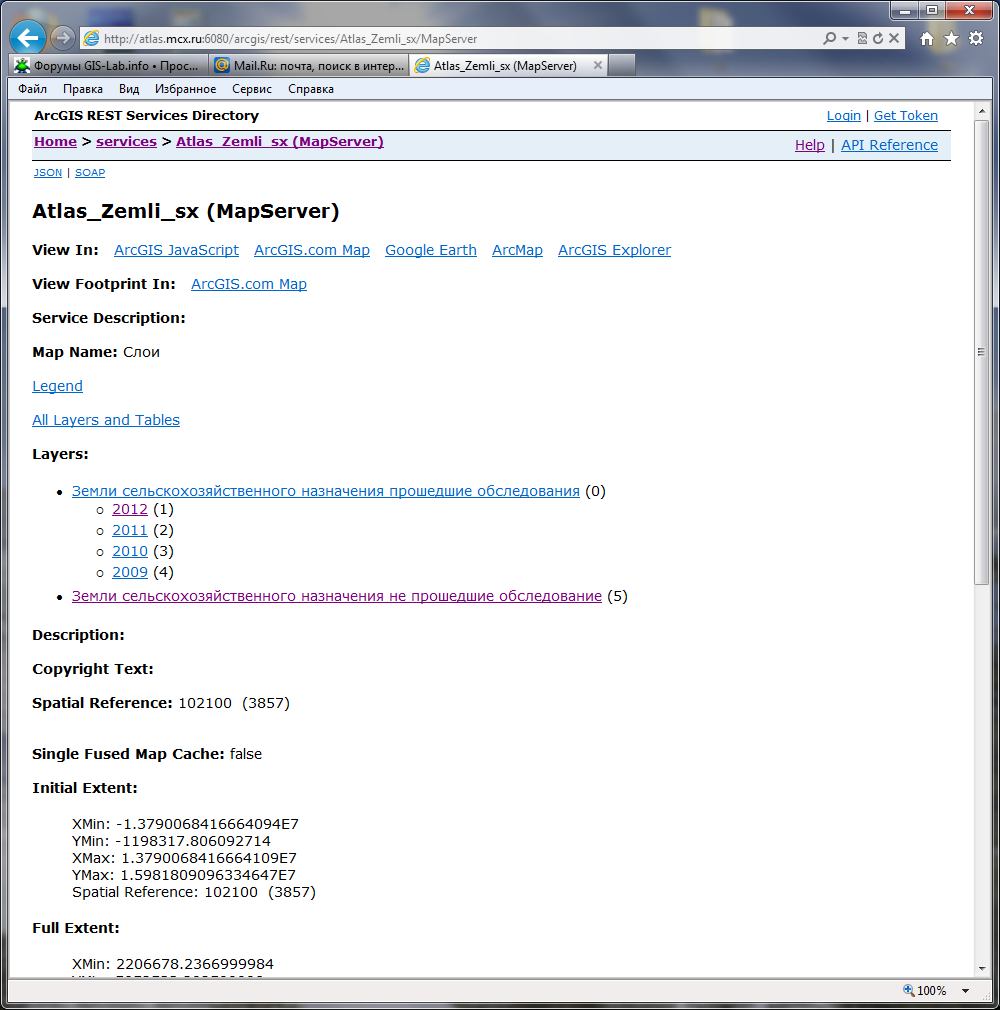
Task: Open the API Reference link
Action: point(889,145)
